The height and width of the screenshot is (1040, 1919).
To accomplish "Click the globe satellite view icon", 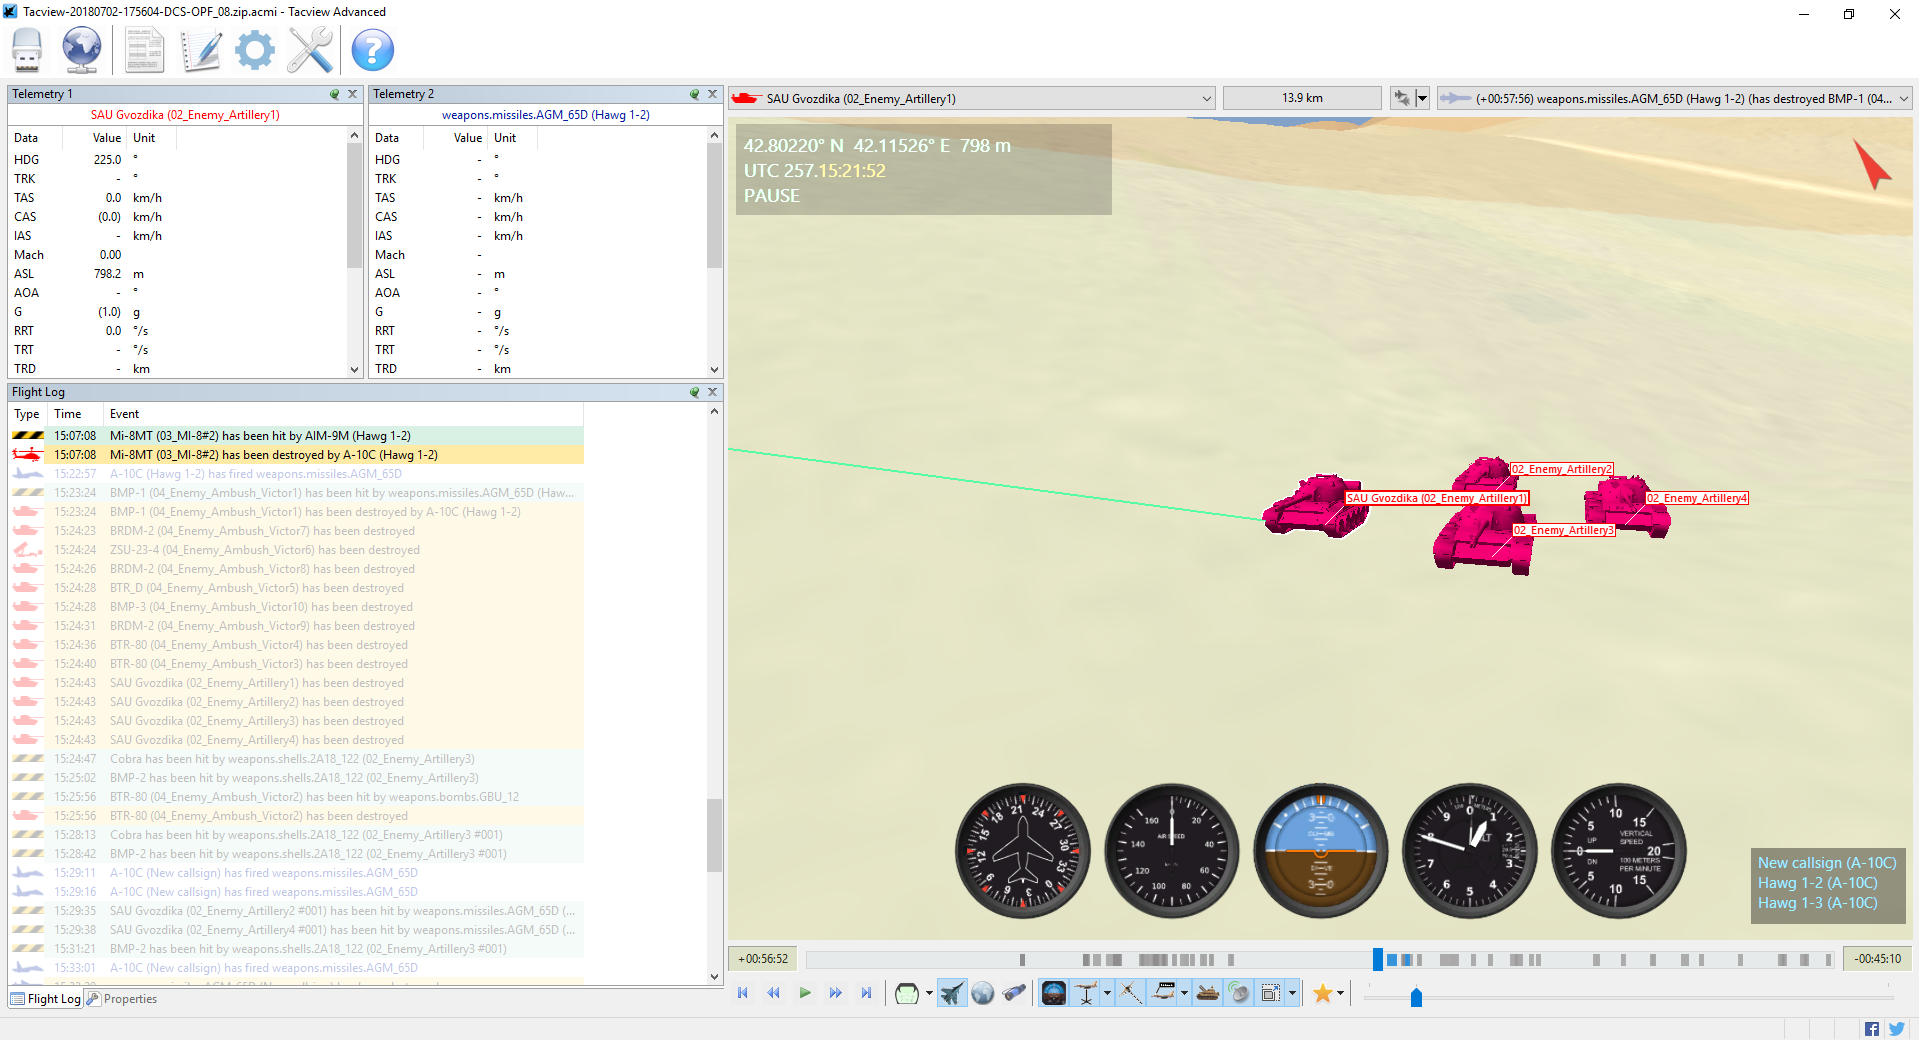I will pyautogui.click(x=983, y=993).
